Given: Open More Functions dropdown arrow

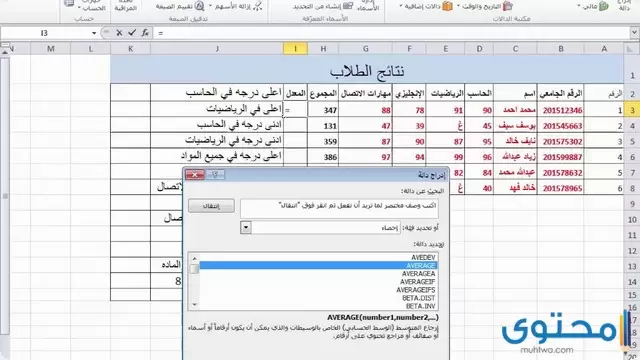Looking at the screenshot, I should click(x=401, y=6).
